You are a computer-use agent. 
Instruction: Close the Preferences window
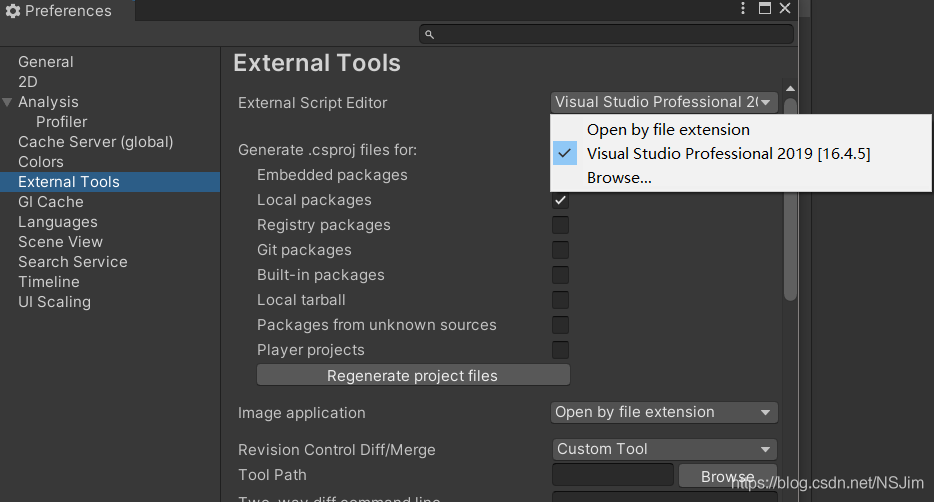785,8
